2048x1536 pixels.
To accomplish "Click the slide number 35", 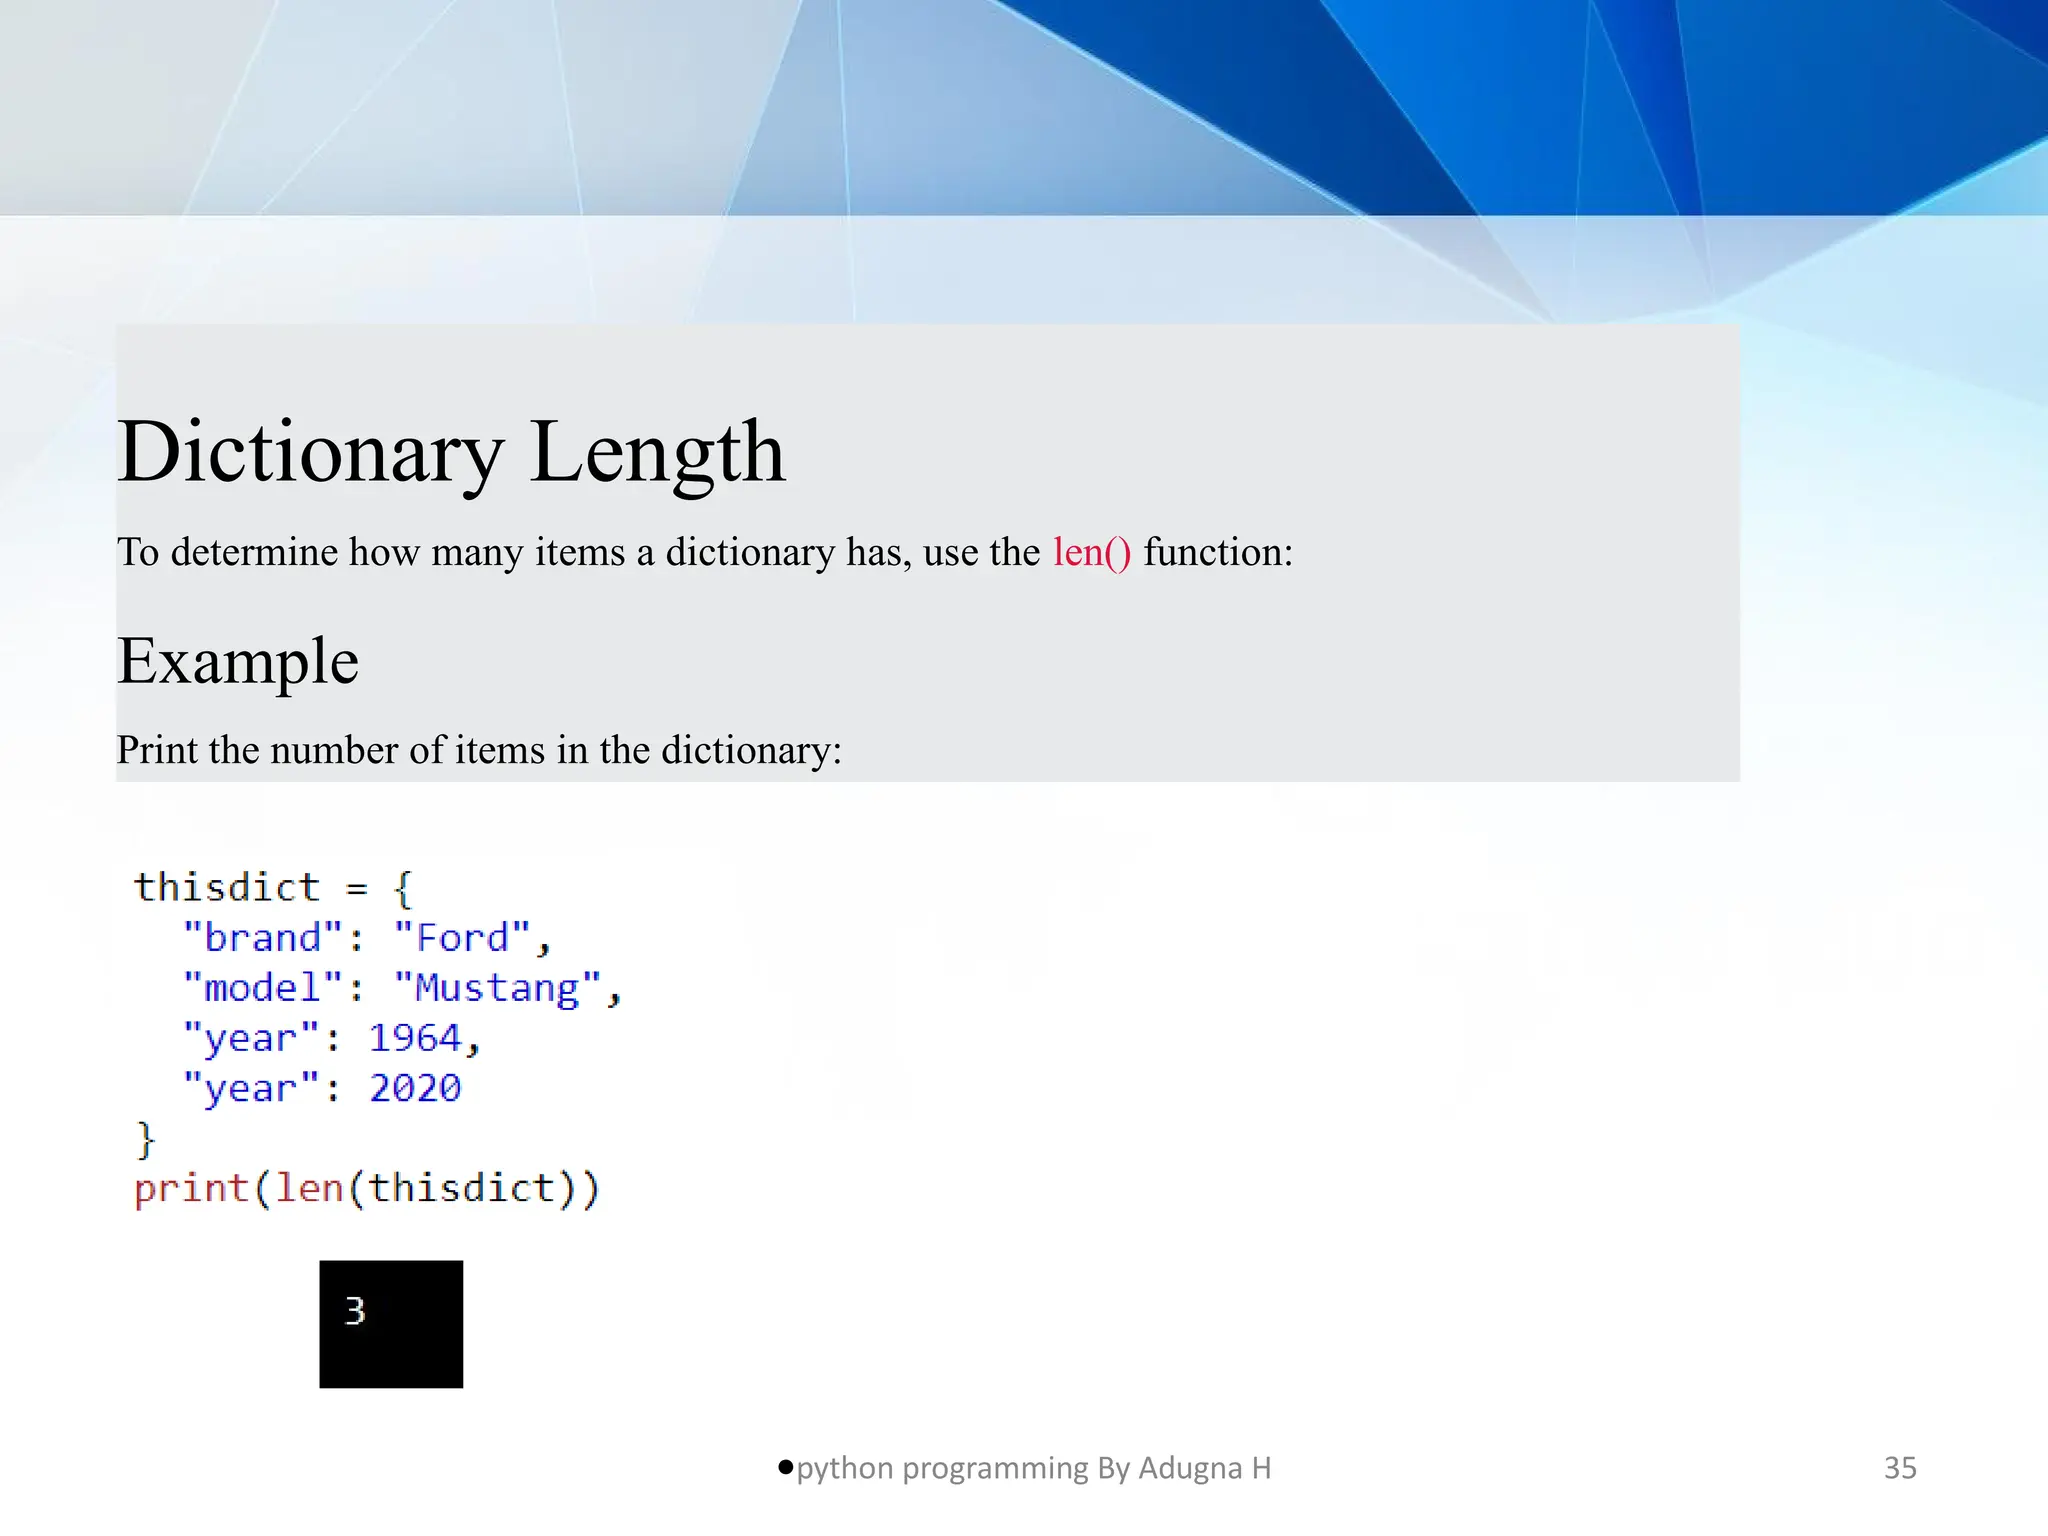I will [1900, 1468].
